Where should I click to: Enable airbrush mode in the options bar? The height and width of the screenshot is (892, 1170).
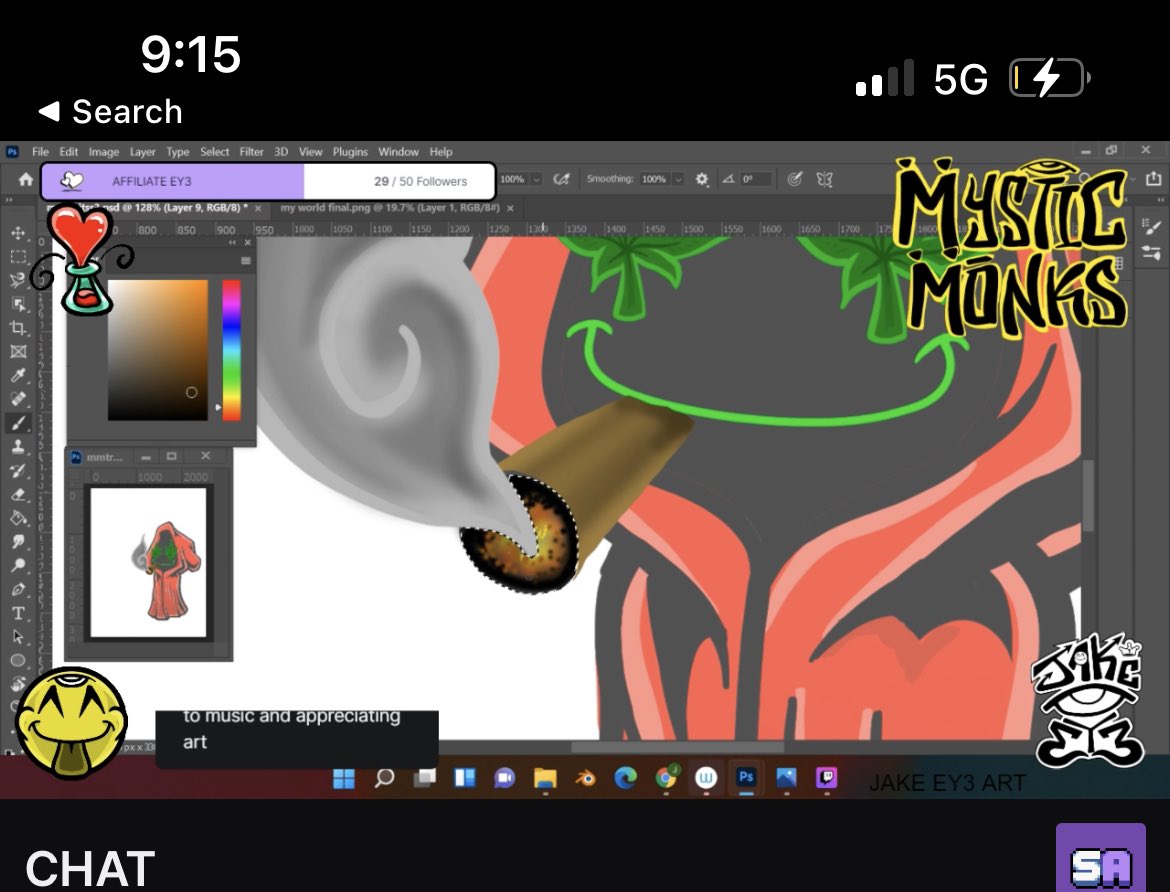(795, 178)
